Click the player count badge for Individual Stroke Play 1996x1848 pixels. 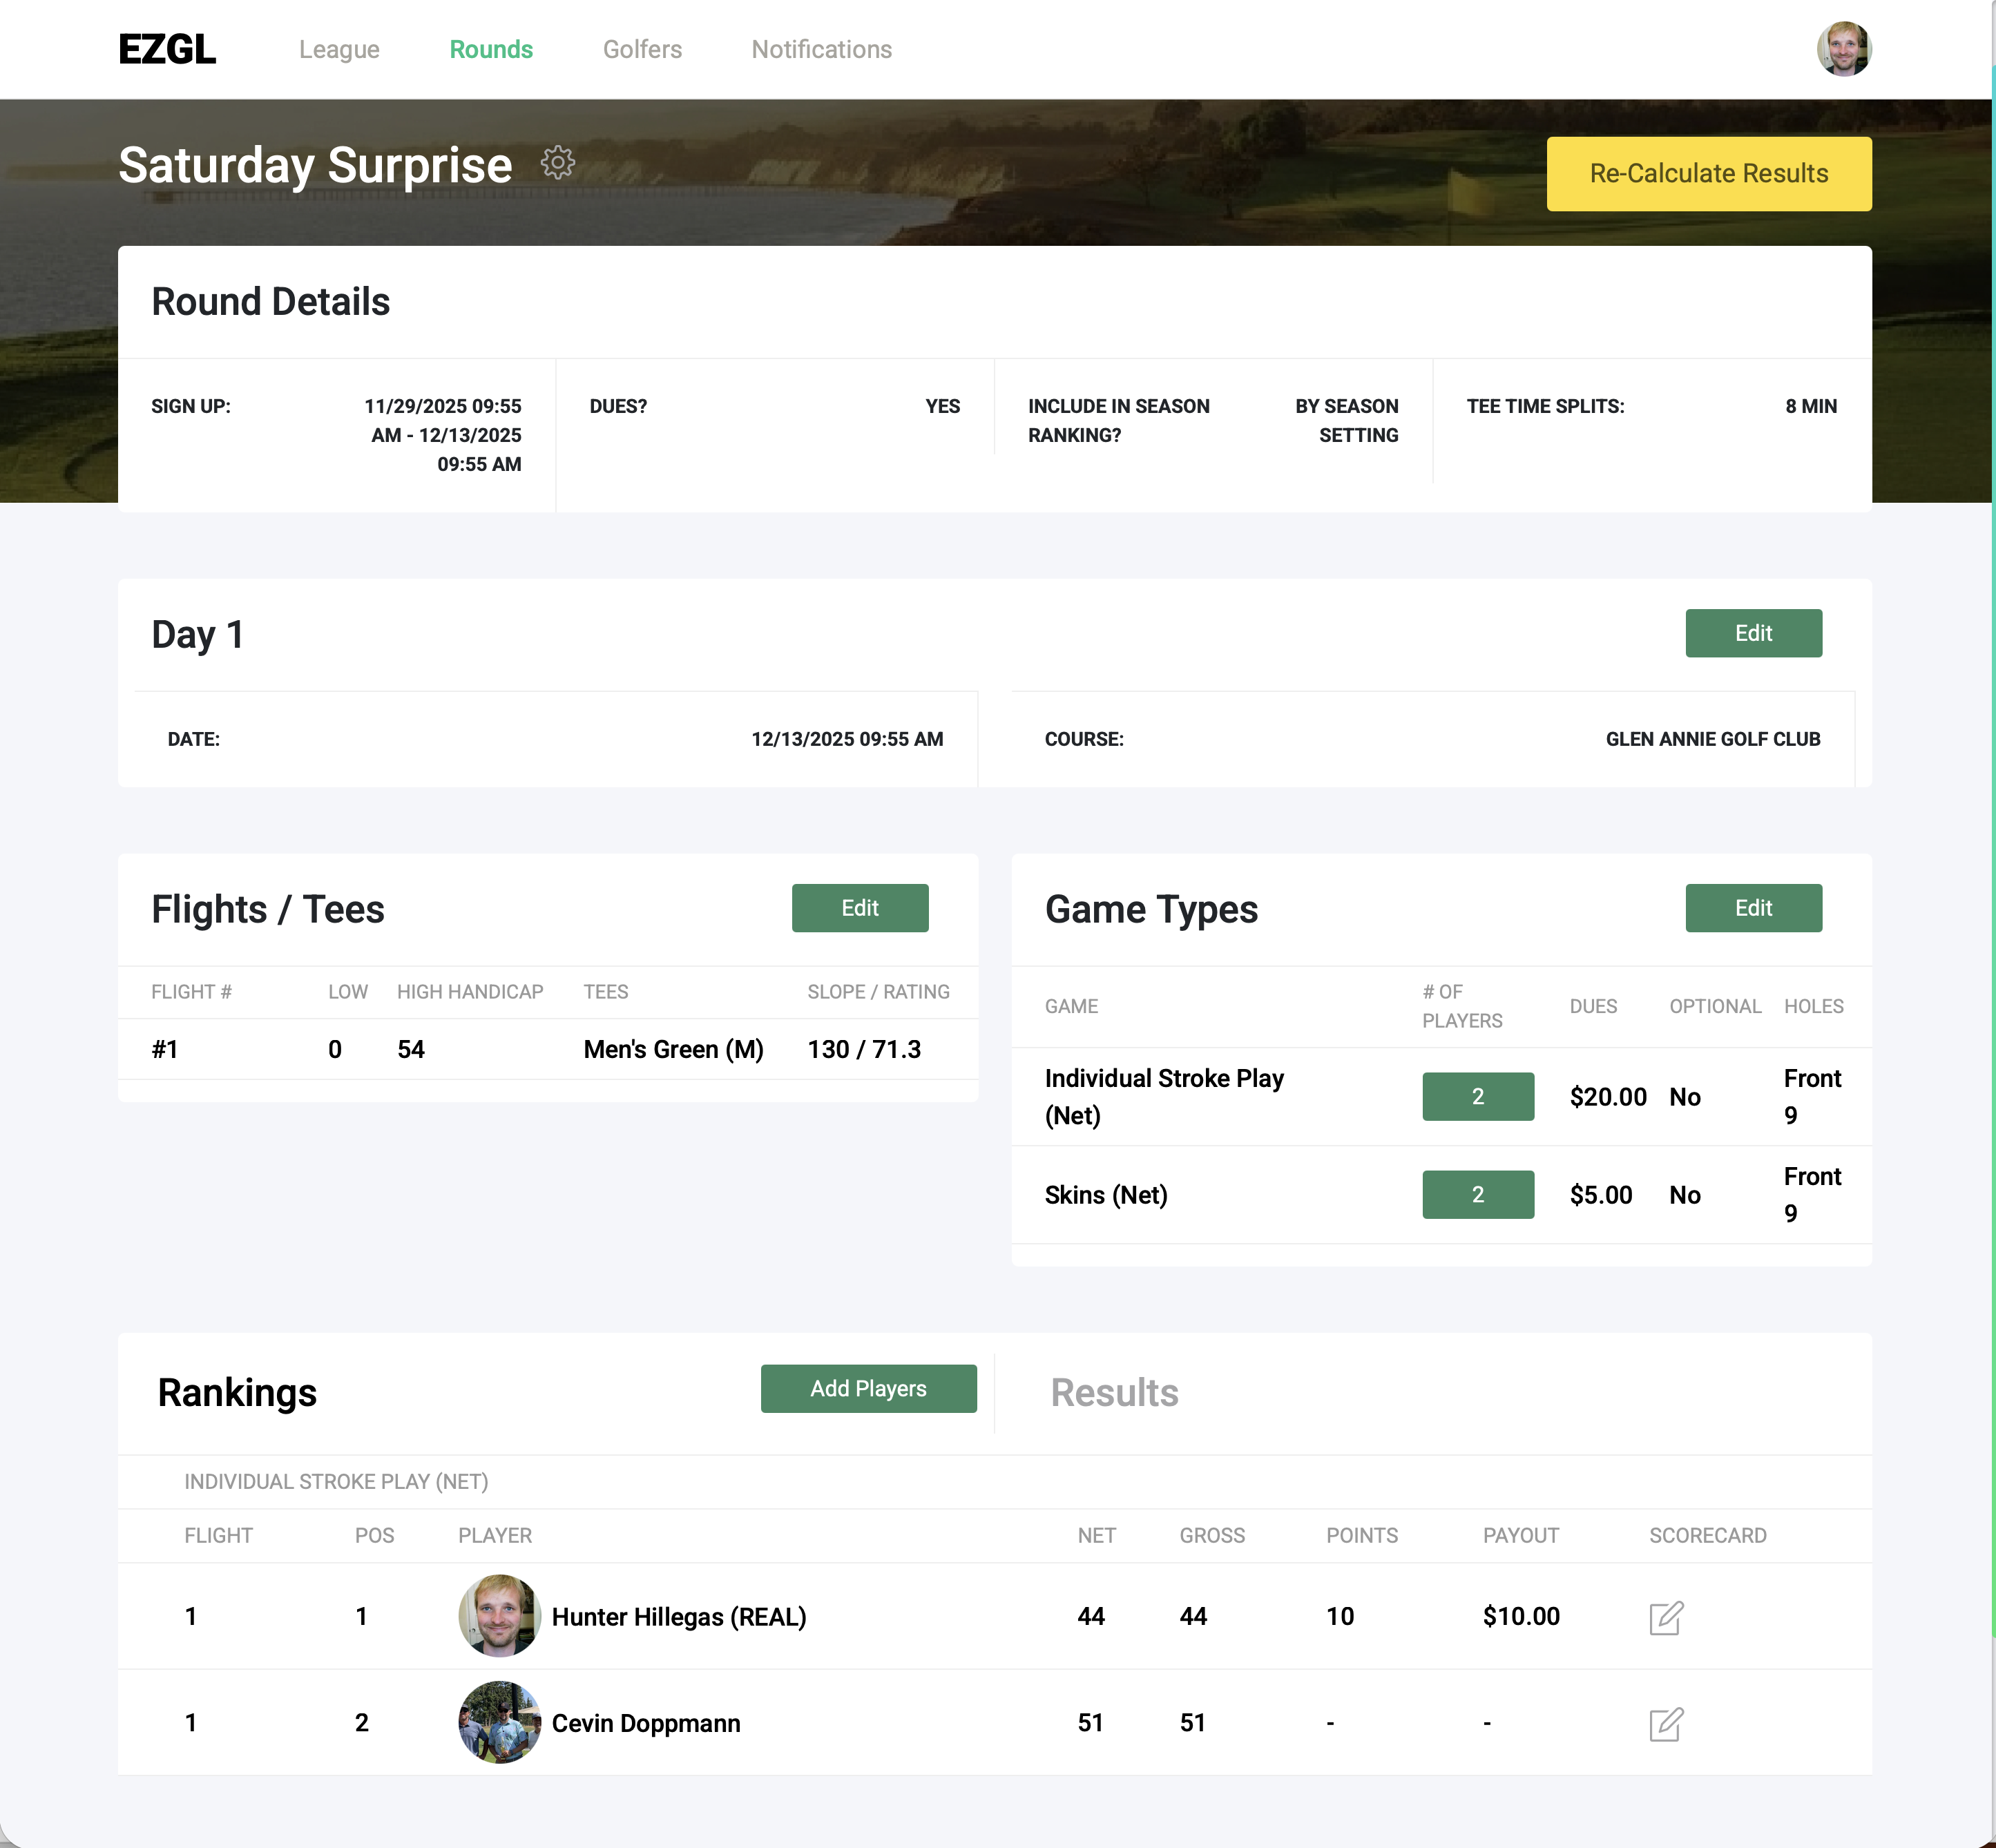pos(1478,1096)
